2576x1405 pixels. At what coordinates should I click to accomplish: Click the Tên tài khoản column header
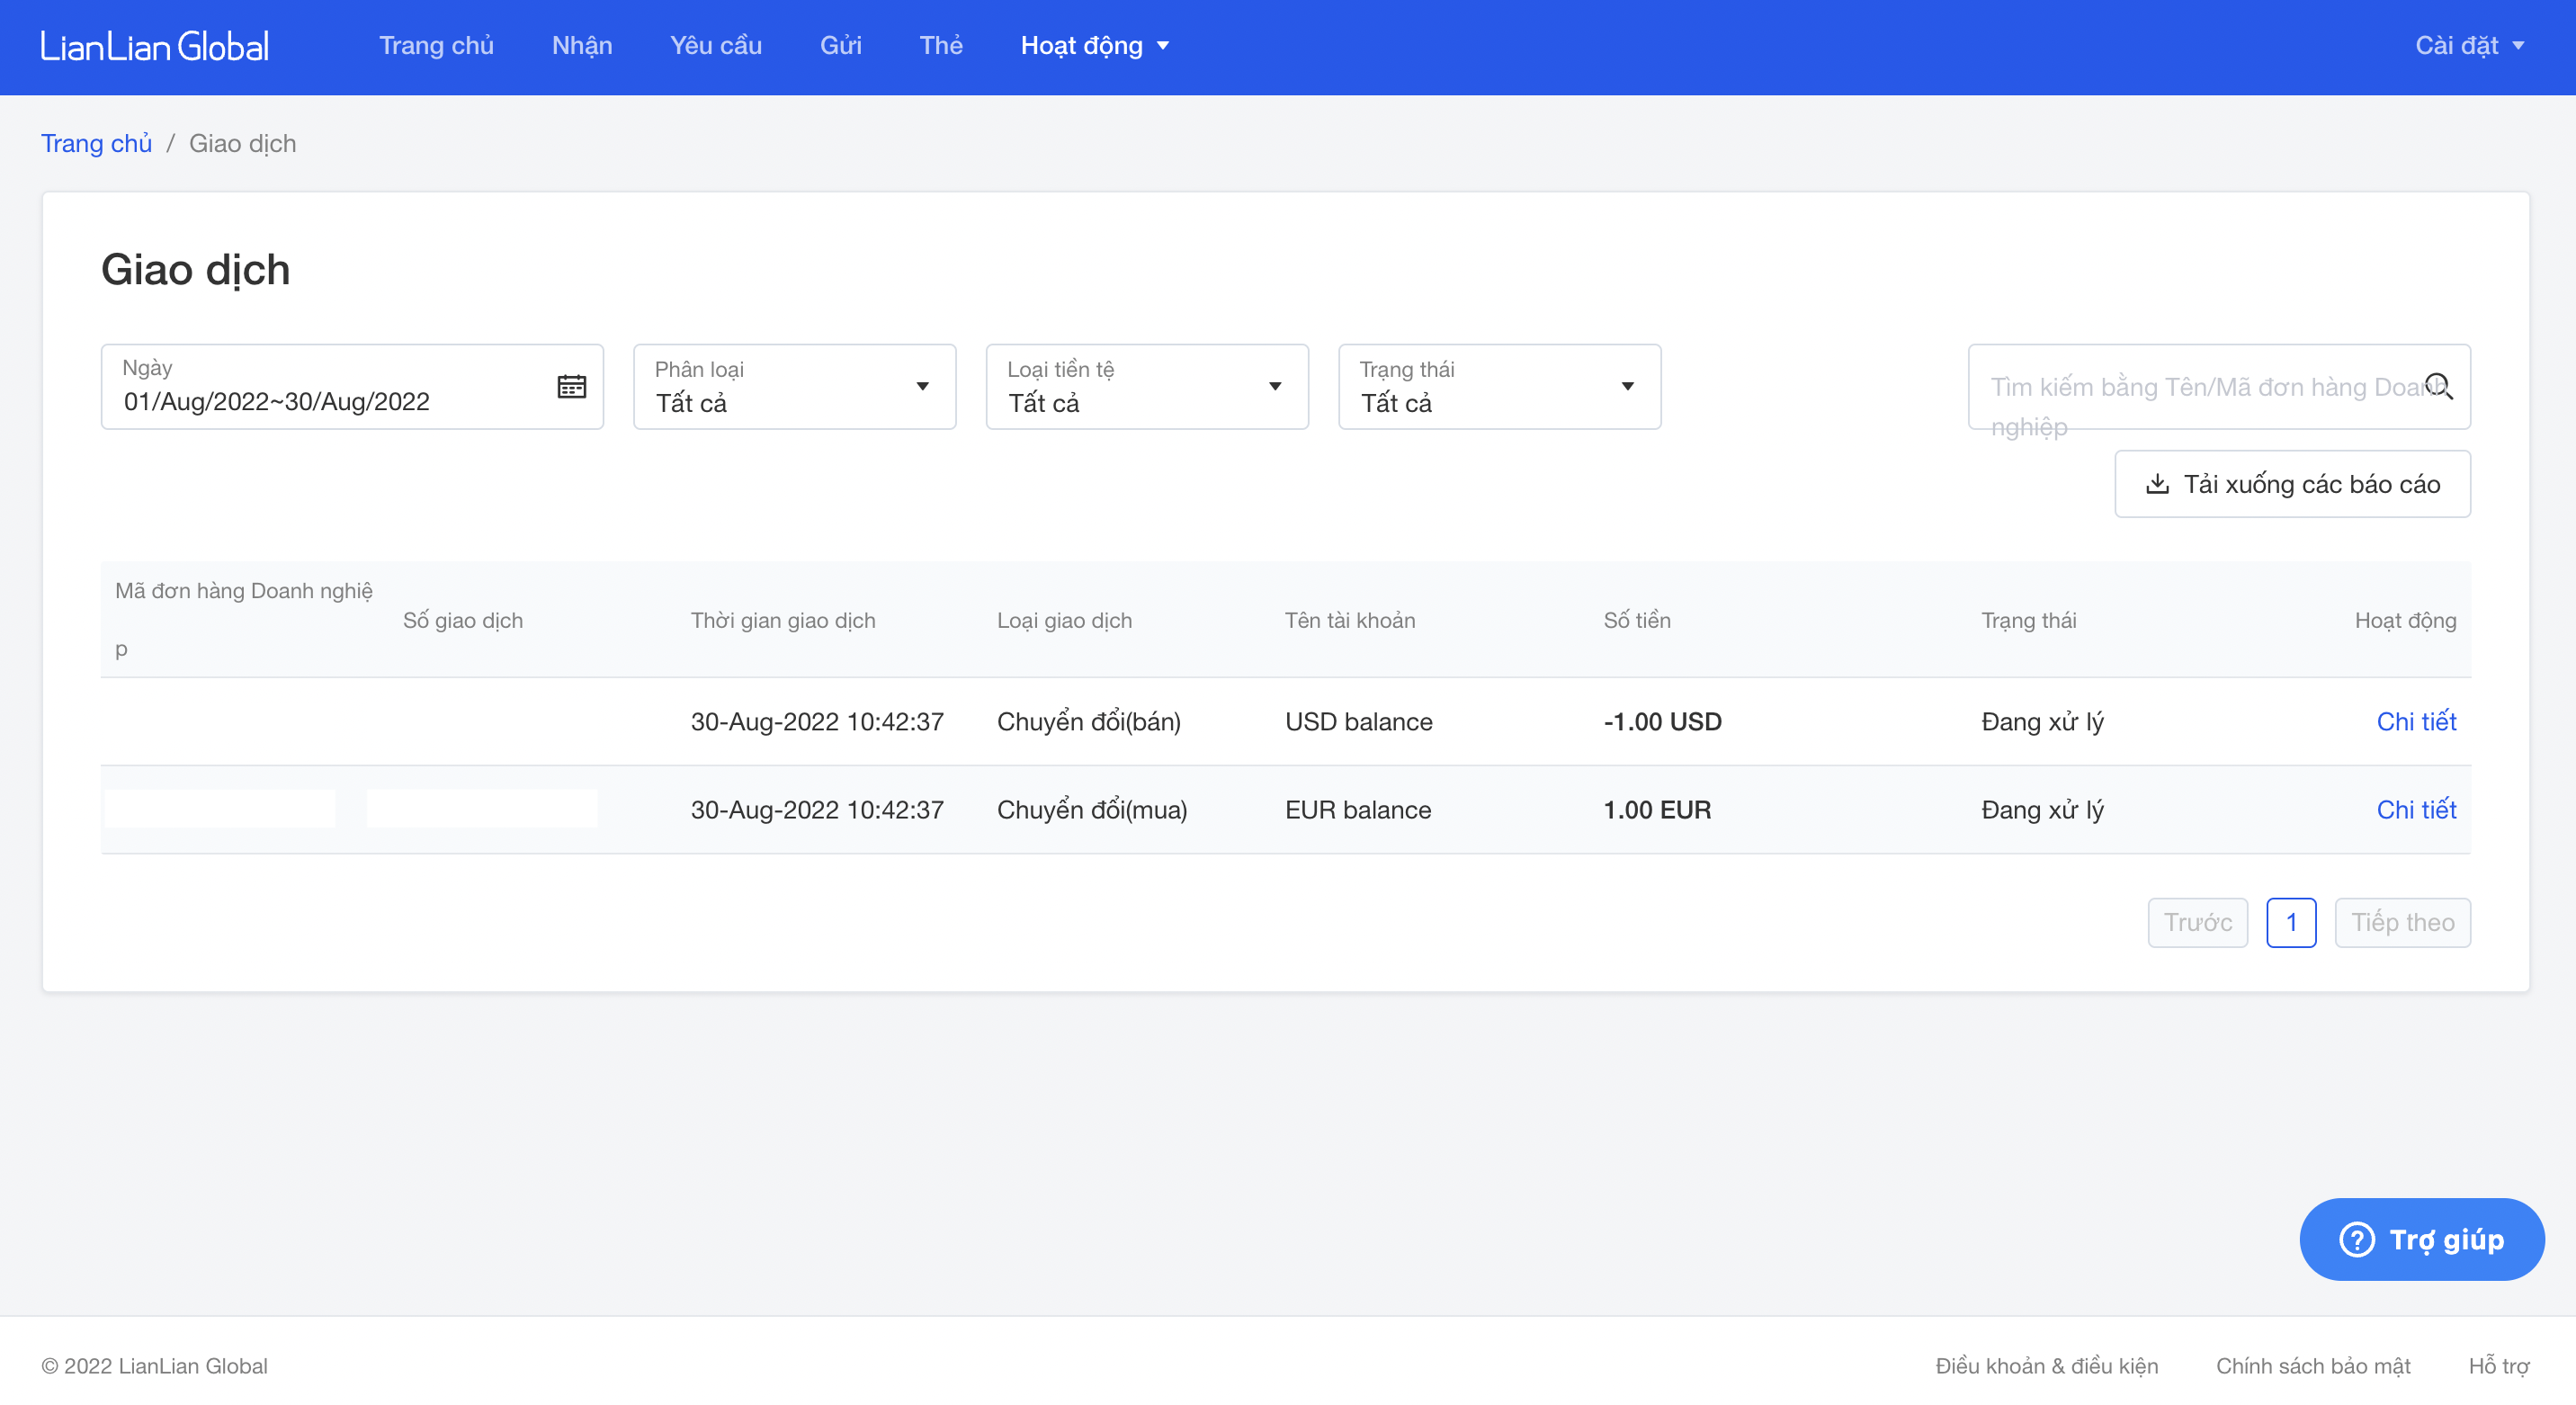tap(1349, 620)
